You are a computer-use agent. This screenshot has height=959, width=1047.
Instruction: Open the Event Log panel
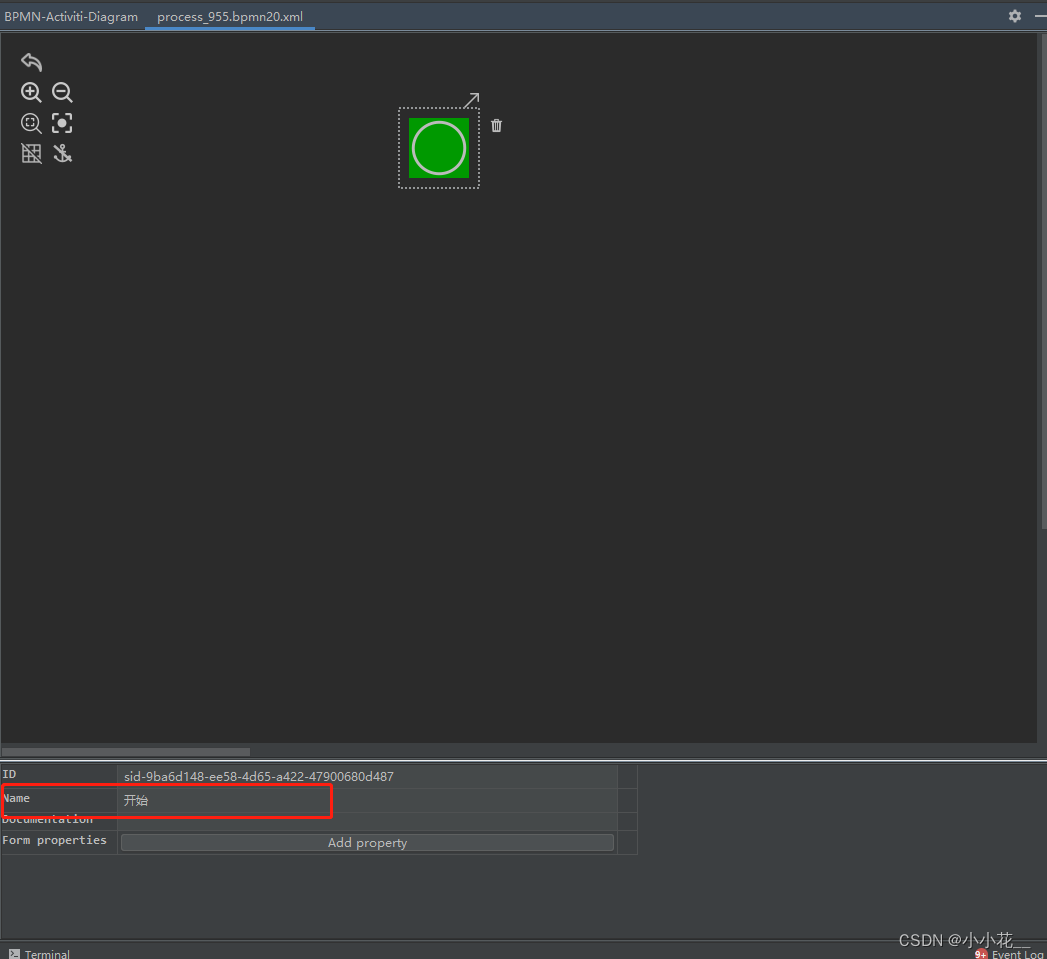point(1013,953)
